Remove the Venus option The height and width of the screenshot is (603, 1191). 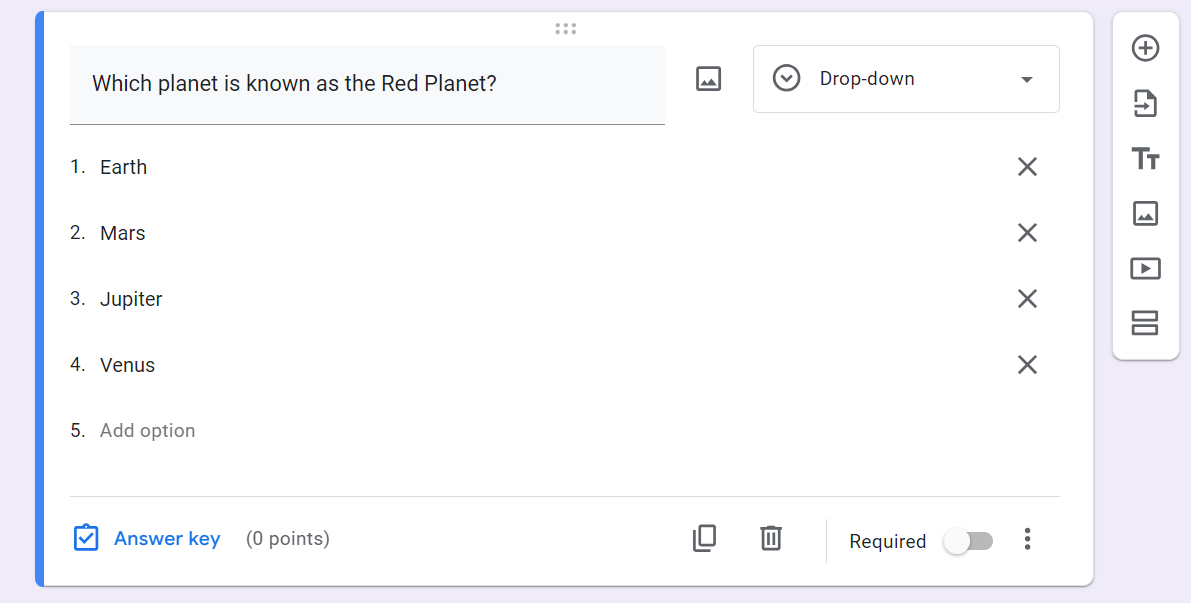(1027, 365)
